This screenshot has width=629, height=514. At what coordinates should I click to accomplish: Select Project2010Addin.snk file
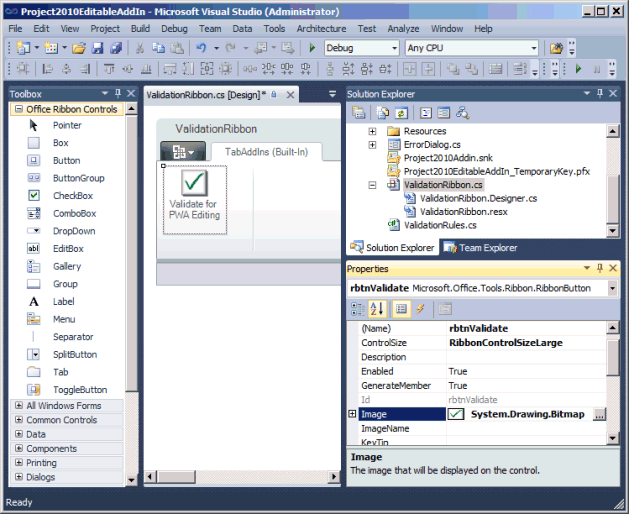pyautogui.click(x=448, y=158)
